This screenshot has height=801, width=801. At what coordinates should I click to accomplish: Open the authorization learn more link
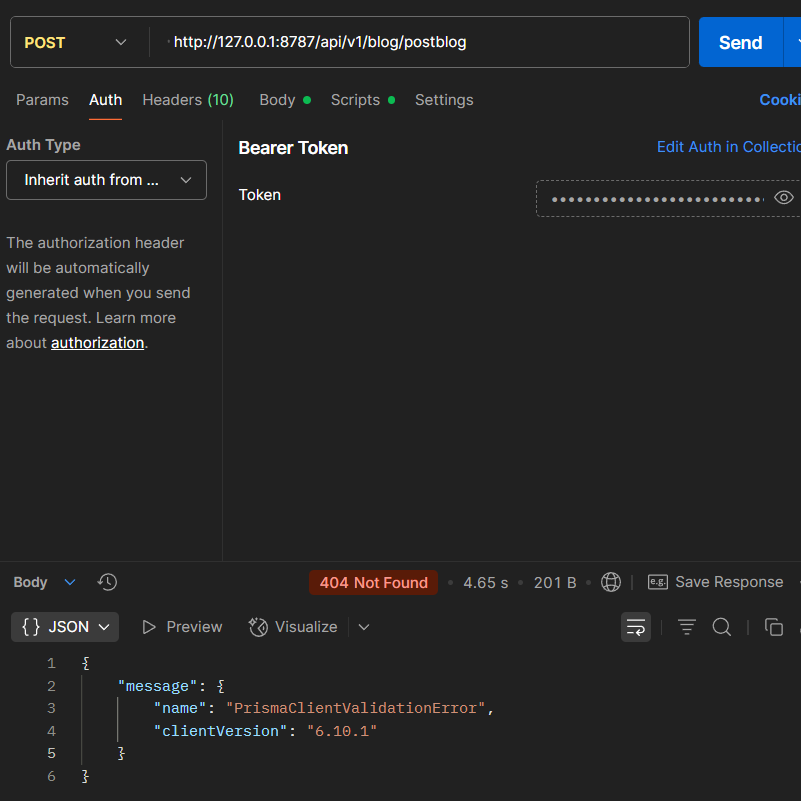coord(98,343)
